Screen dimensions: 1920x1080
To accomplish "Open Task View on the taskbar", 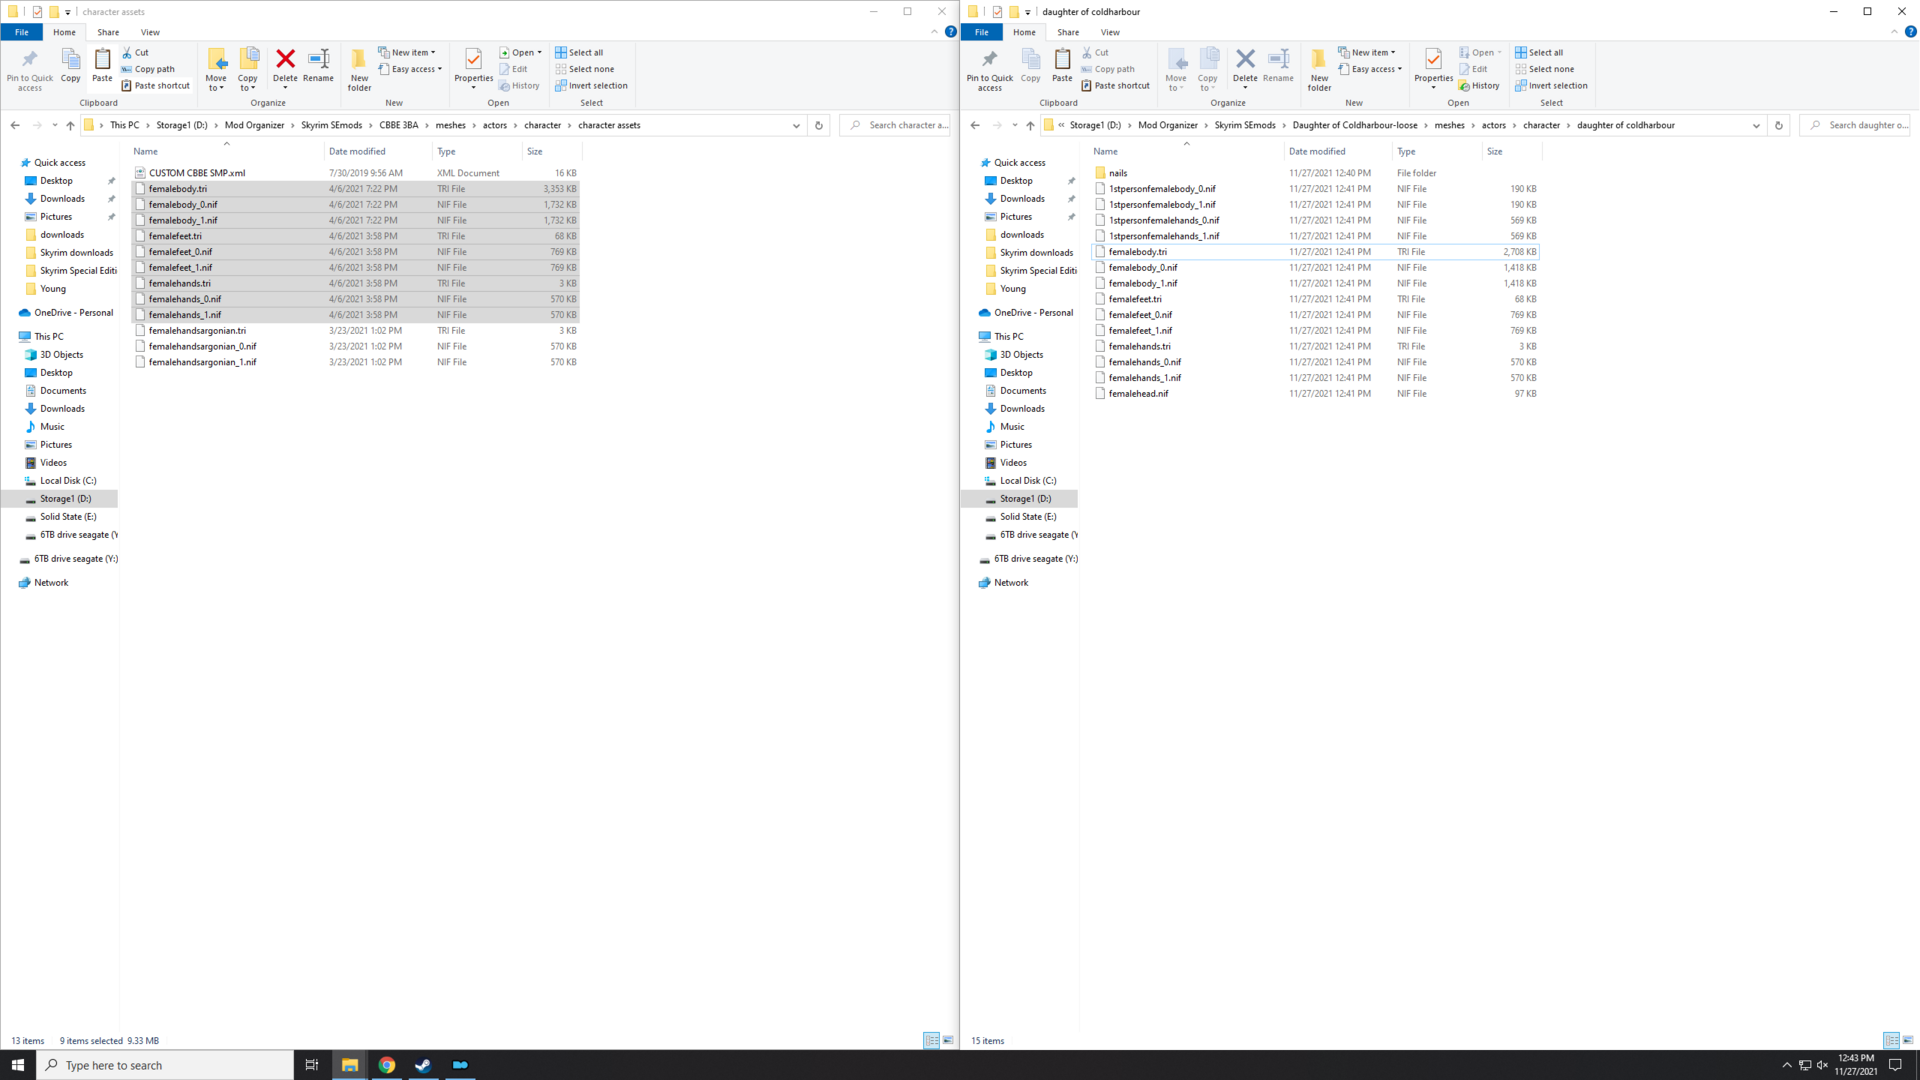I will (x=312, y=1065).
